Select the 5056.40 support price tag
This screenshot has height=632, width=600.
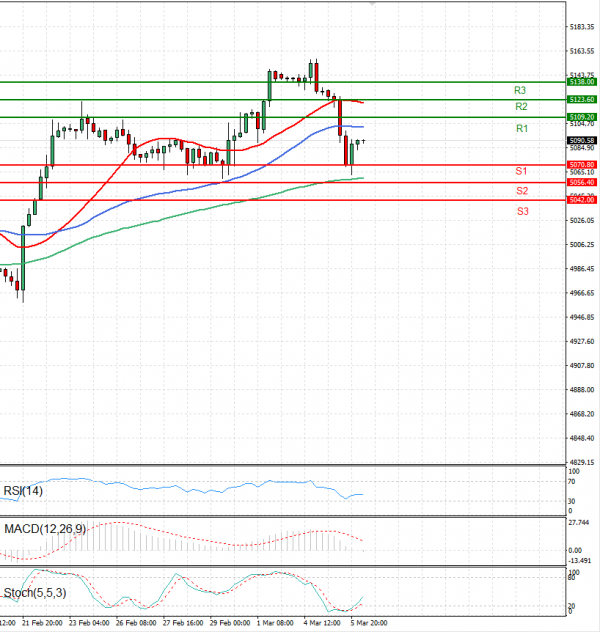click(582, 182)
